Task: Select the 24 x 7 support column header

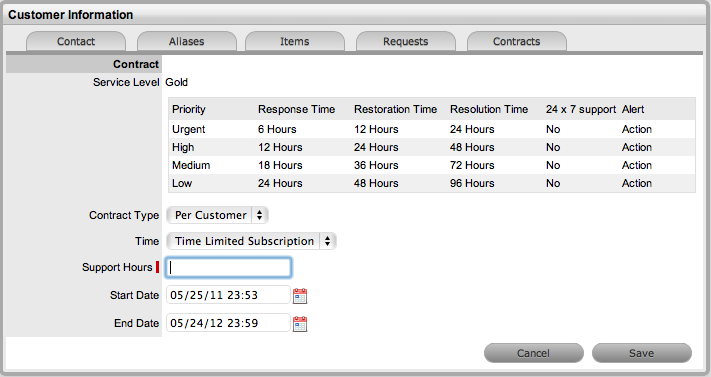Action: click(581, 109)
